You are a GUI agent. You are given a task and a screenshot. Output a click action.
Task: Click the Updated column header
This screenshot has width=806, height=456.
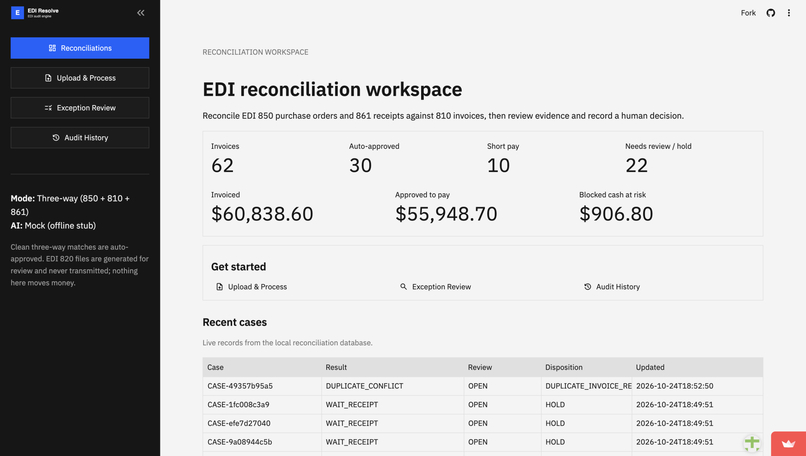click(x=698, y=367)
